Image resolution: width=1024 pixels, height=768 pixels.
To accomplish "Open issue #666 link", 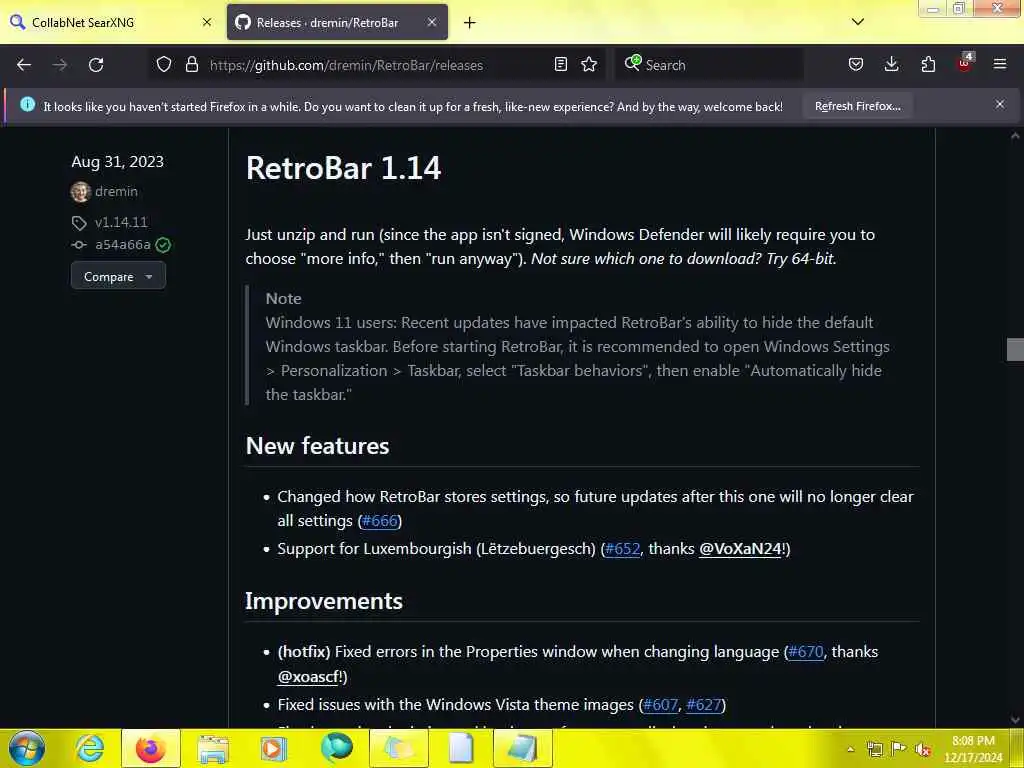I will coord(379,520).
